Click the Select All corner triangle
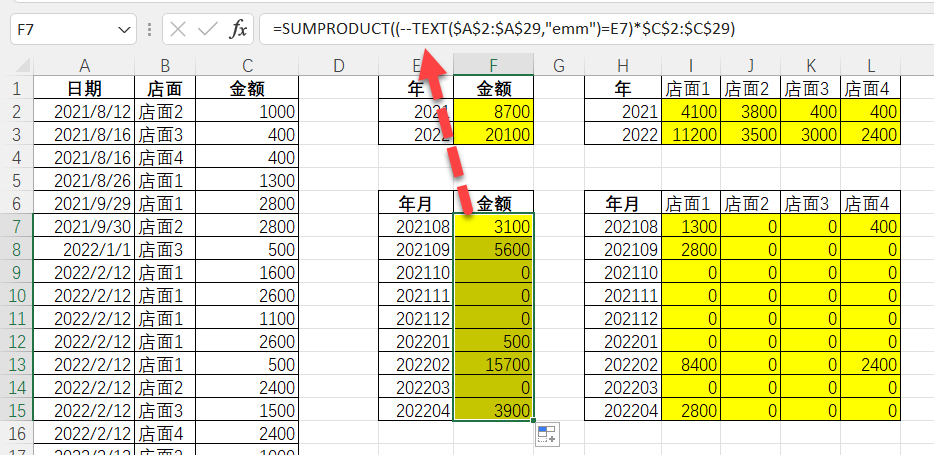This screenshot has height=455, width=934. [23, 65]
